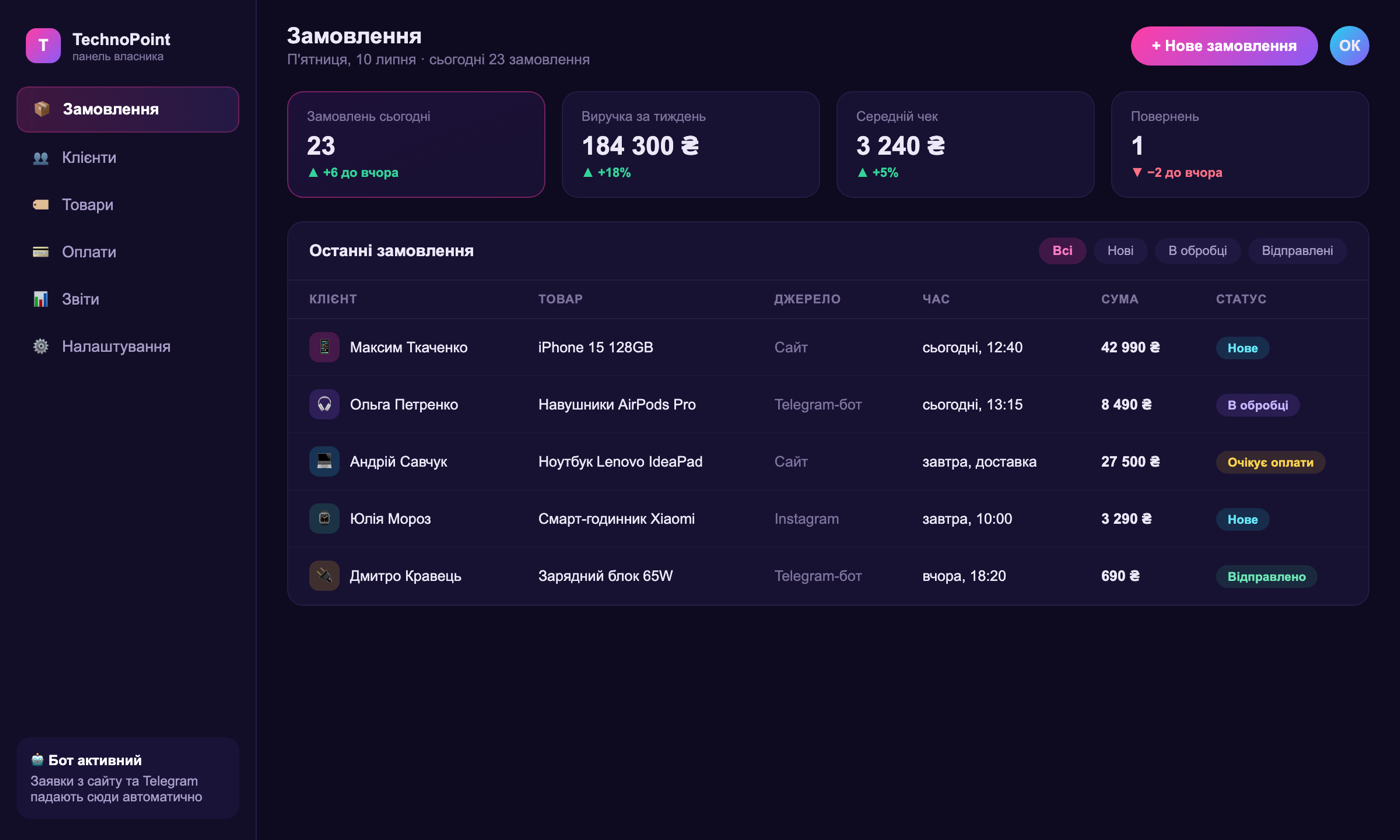Select the Товари tag icon
The height and width of the screenshot is (840, 1400).
click(41, 205)
